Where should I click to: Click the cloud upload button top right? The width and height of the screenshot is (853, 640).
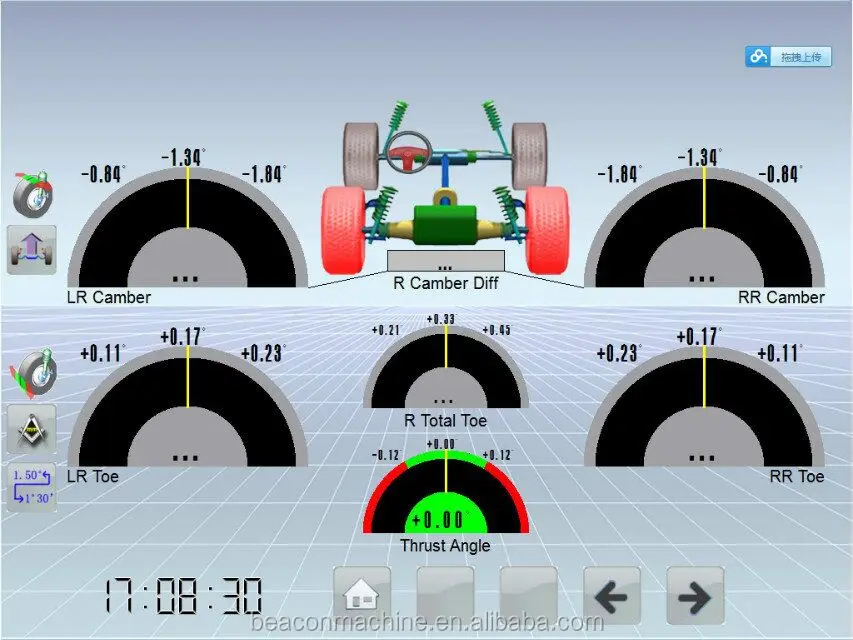coord(788,57)
